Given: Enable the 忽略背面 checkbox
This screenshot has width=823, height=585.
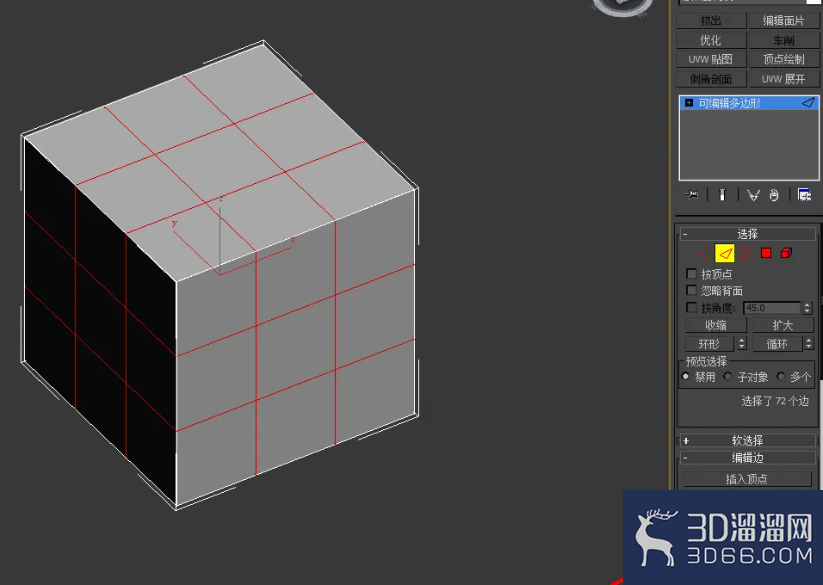Looking at the screenshot, I should (691, 290).
